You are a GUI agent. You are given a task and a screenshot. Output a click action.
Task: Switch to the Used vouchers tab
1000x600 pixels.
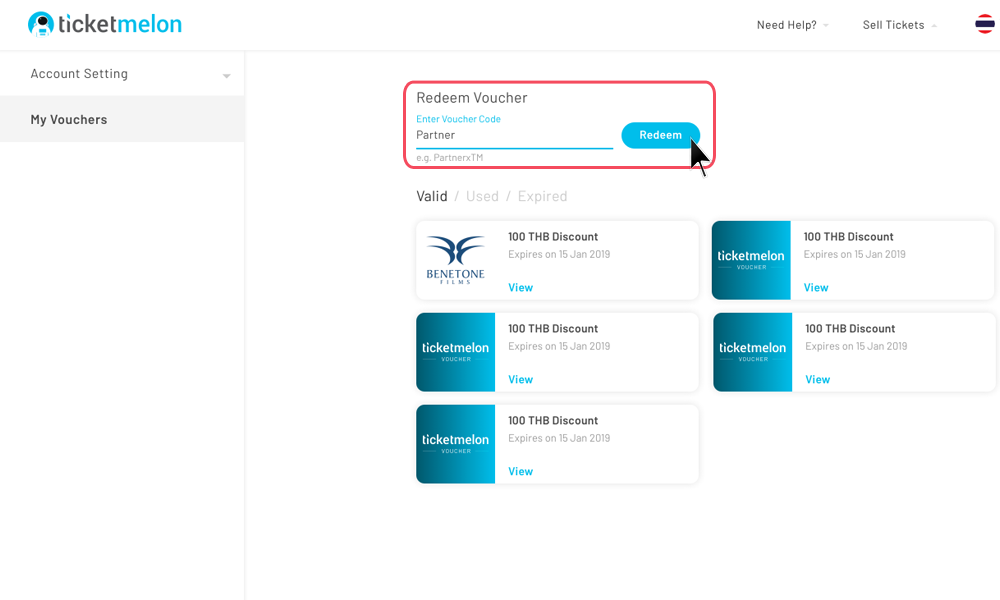click(x=482, y=196)
